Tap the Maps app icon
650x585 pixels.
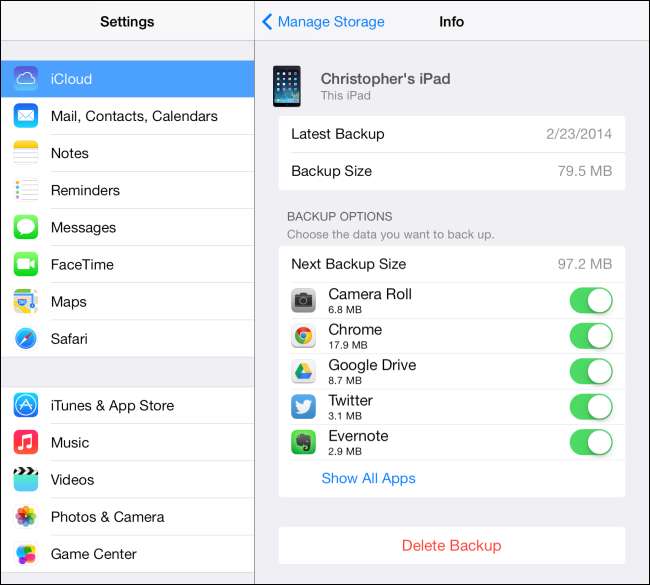[26, 301]
